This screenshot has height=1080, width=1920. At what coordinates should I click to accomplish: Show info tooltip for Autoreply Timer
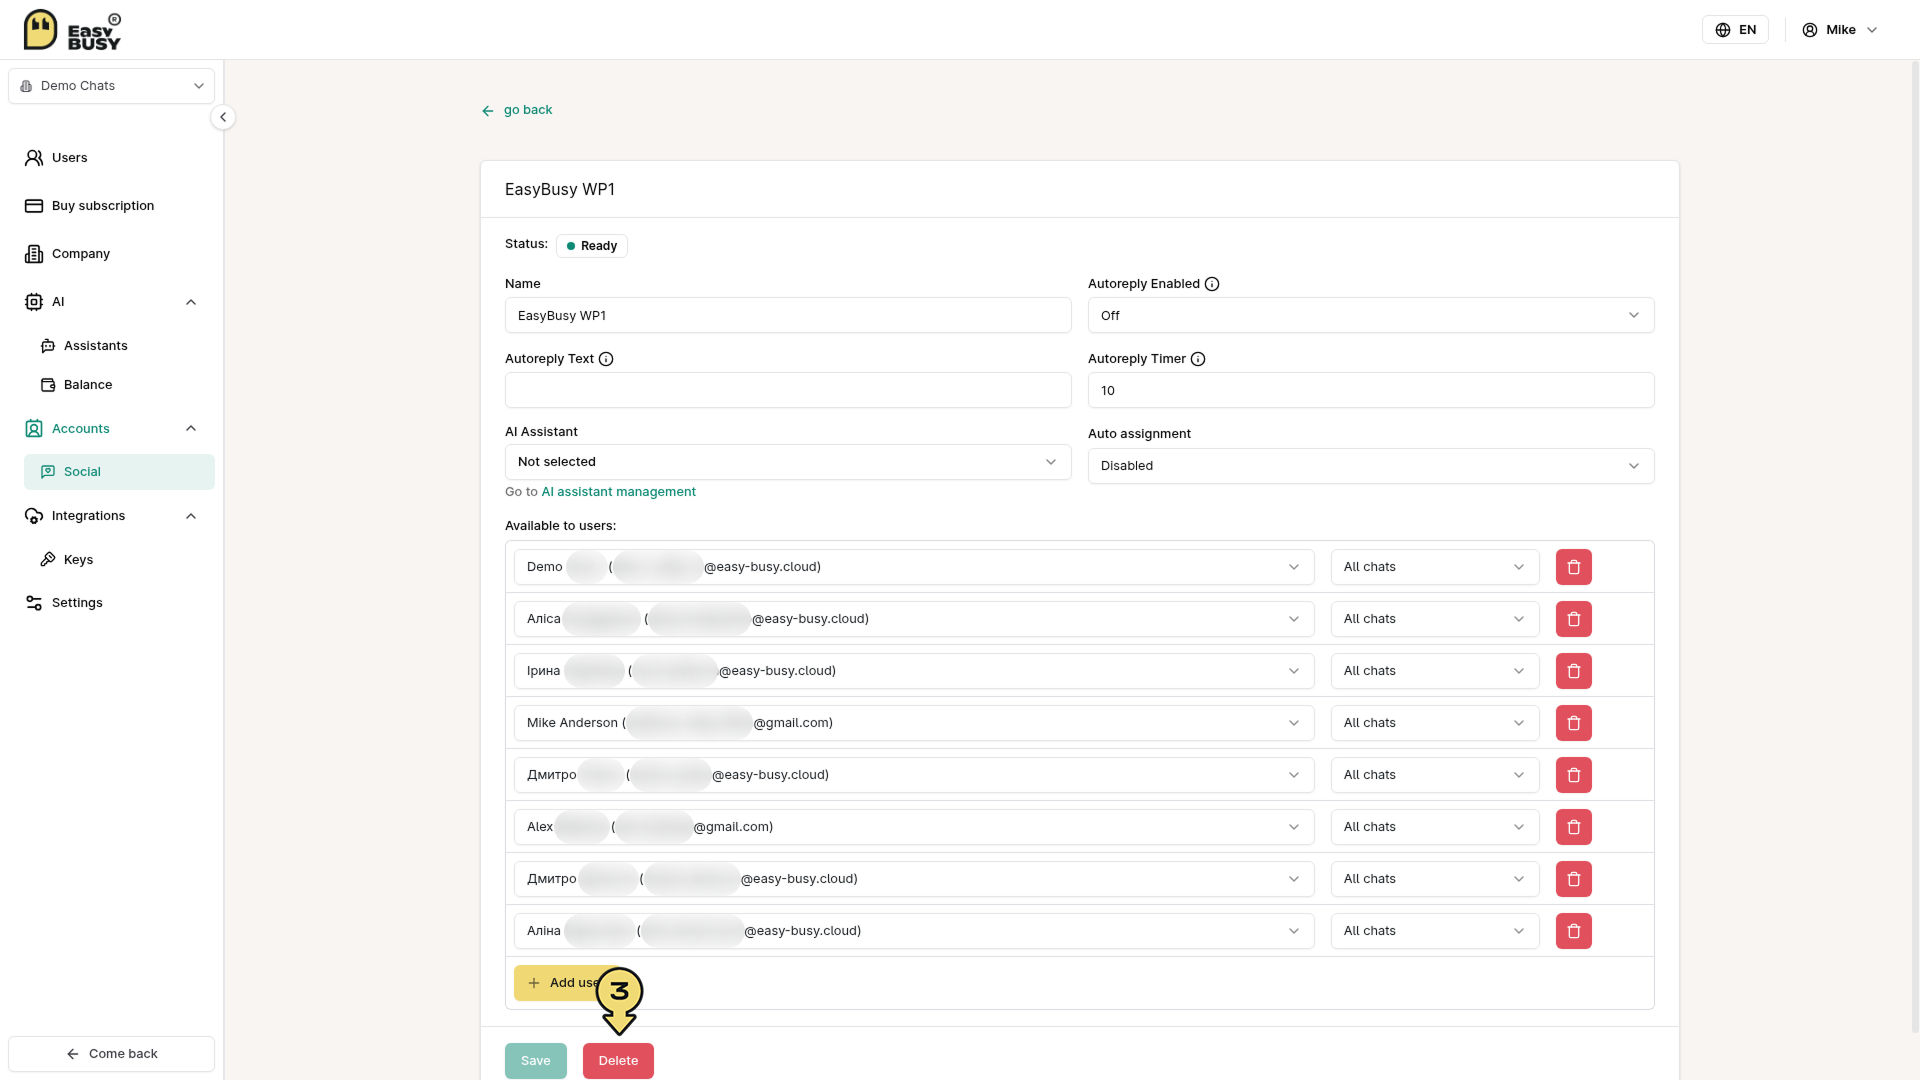(x=1198, y=359)
